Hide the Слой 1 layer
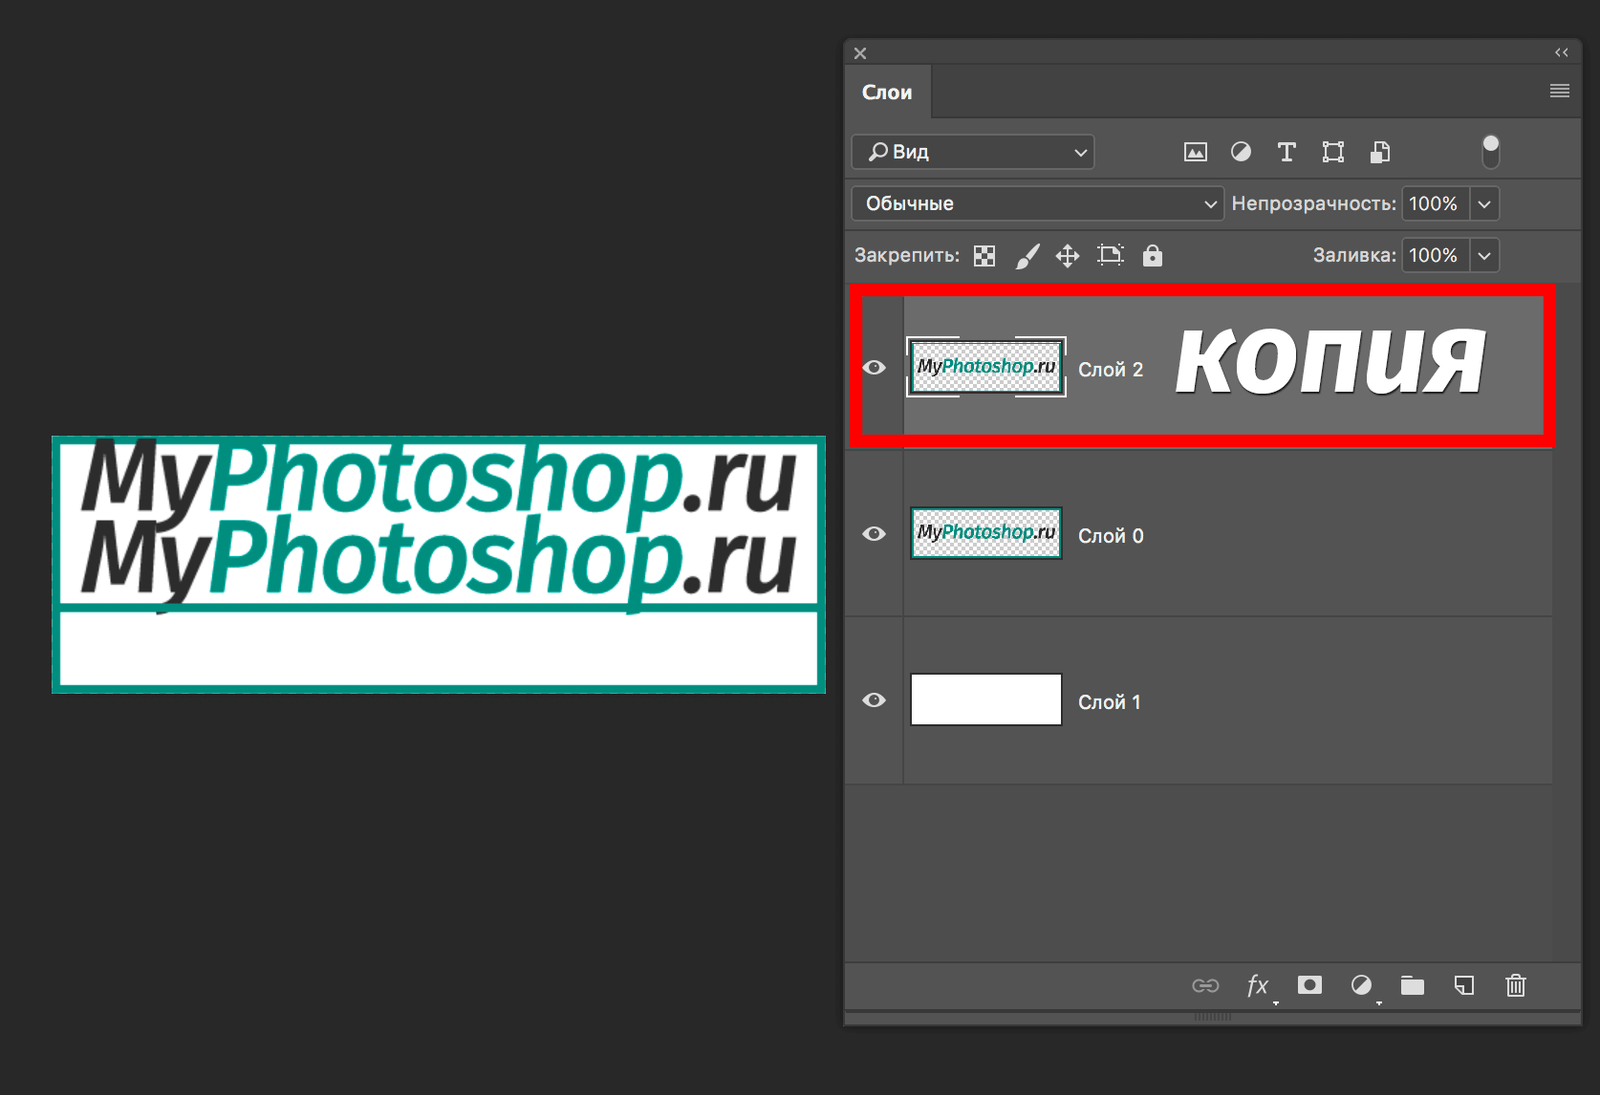This screenshot has height=1095, width=1600. pyautogui.click(x=874, y=700)
